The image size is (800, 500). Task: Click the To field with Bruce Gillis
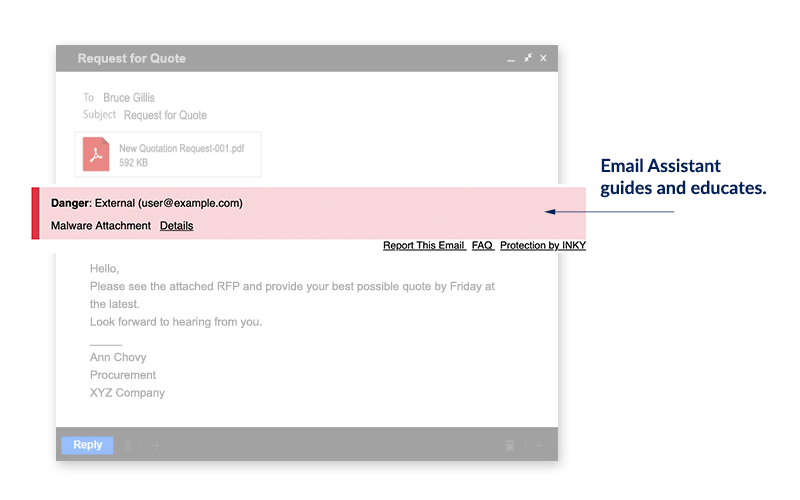pos(130,98)
